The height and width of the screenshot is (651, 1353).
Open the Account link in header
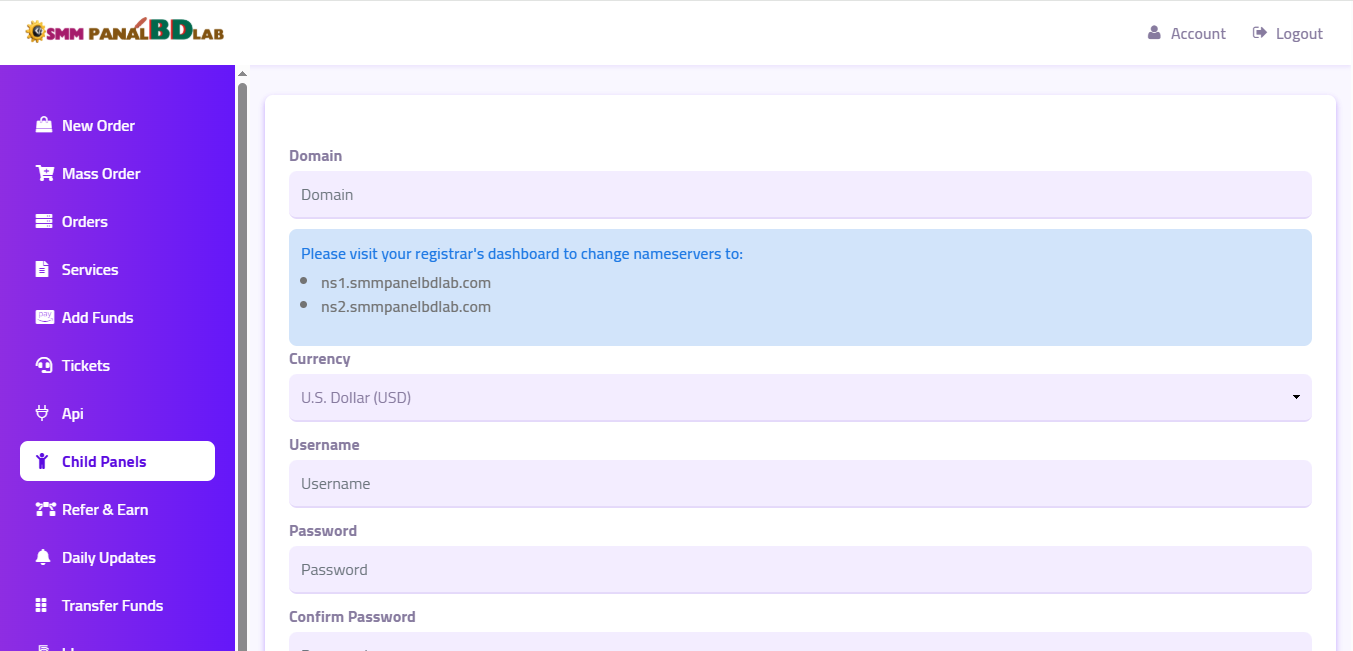1186,33
